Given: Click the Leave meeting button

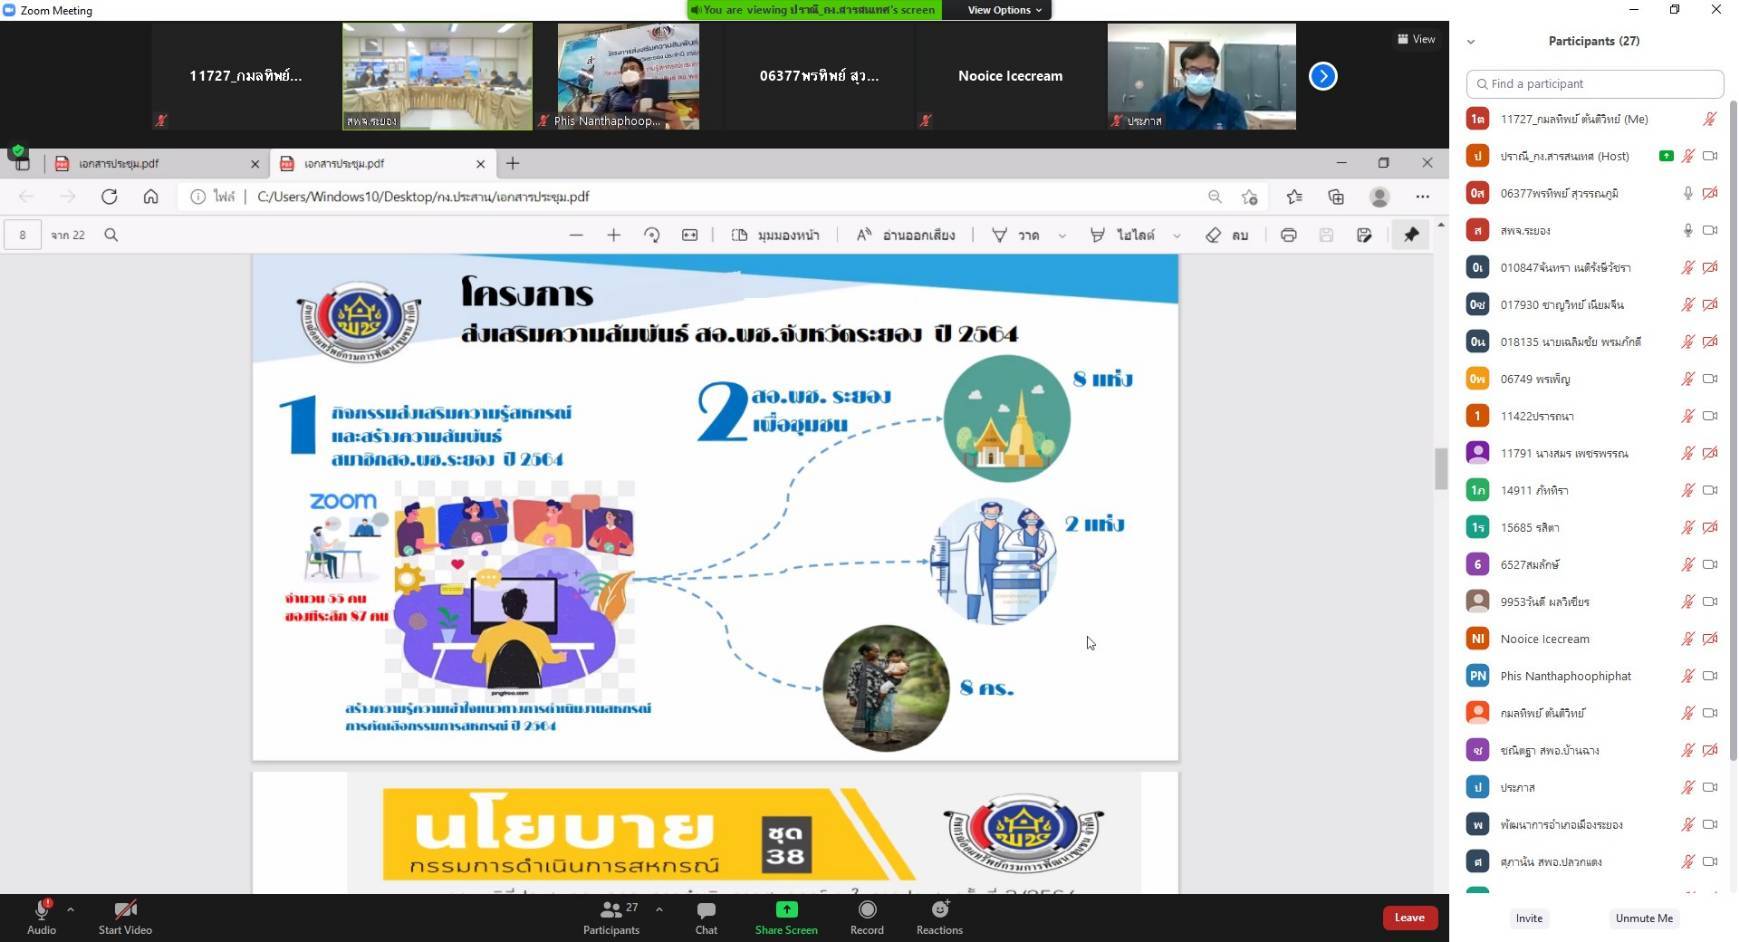Looking at the screenshot, I should pyautogui.click(x=1409, y=918).
